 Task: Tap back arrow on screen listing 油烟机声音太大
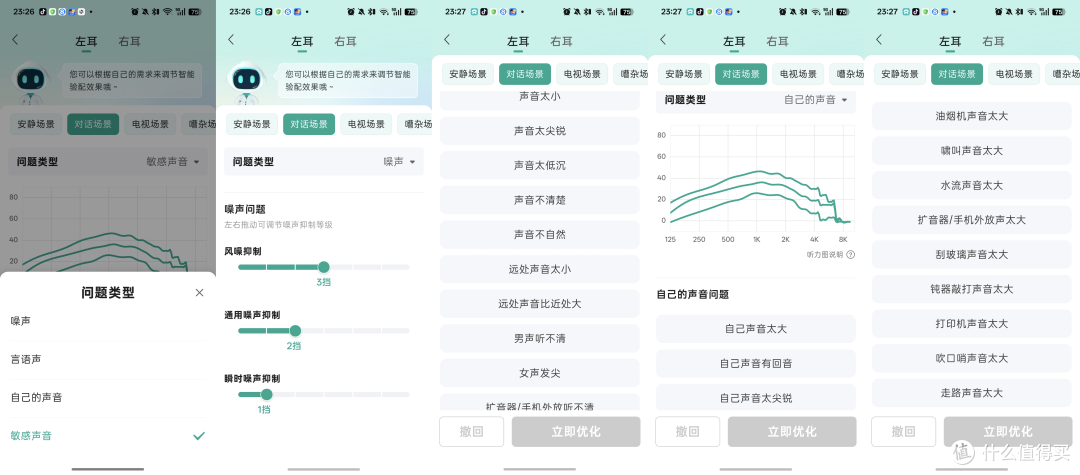tap(879, 40)
